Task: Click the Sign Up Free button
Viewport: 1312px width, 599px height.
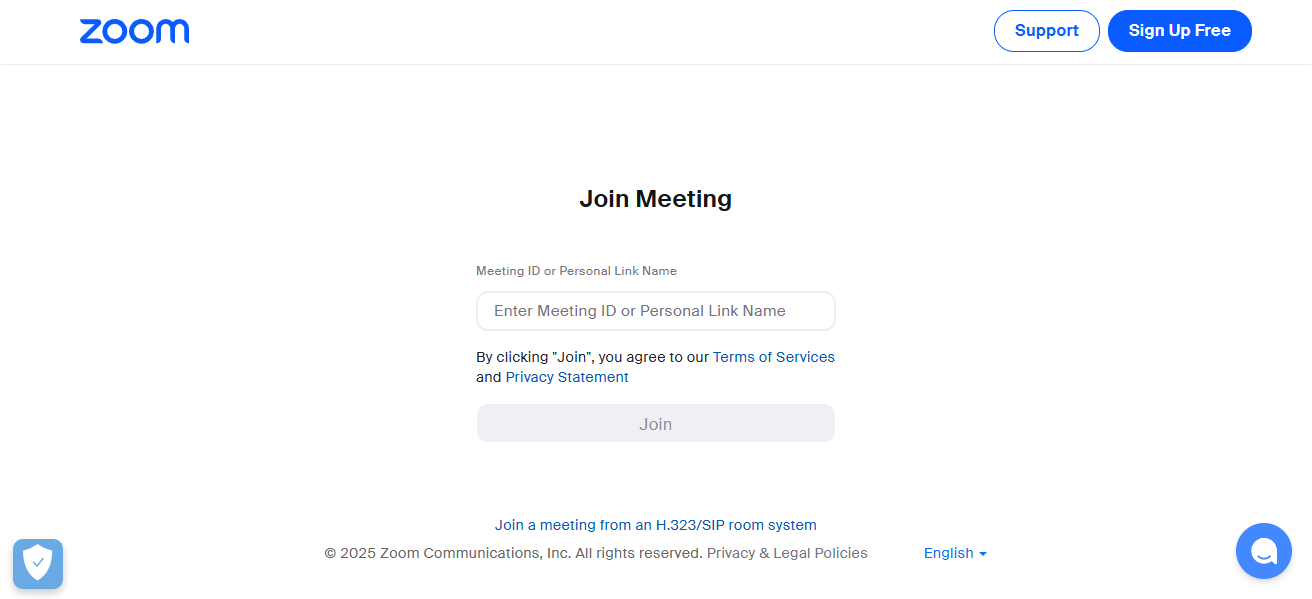Action: 1180,31
